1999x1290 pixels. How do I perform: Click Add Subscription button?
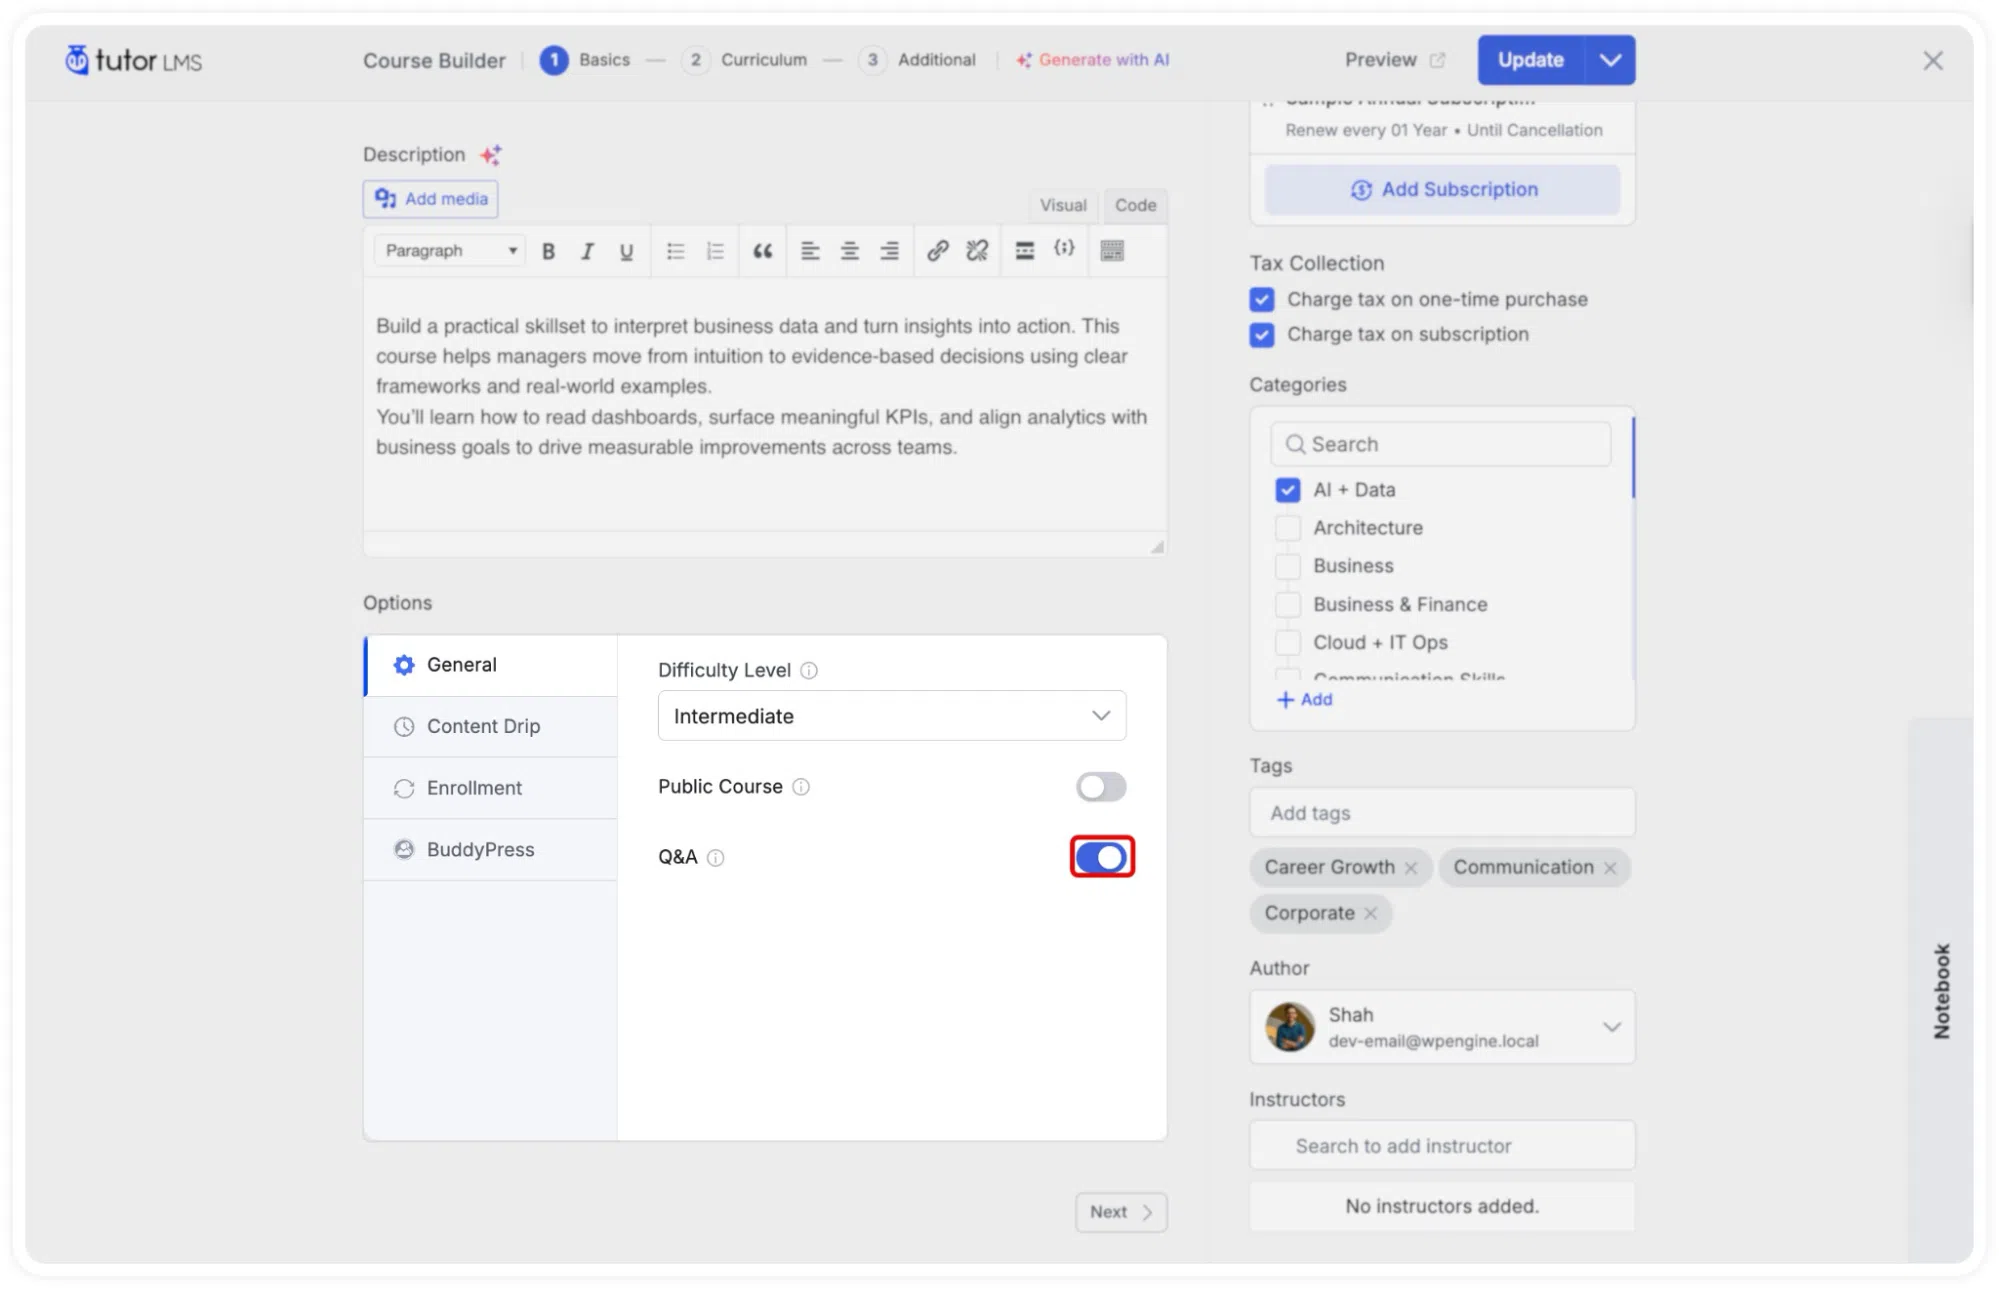tap(1442, 190)
